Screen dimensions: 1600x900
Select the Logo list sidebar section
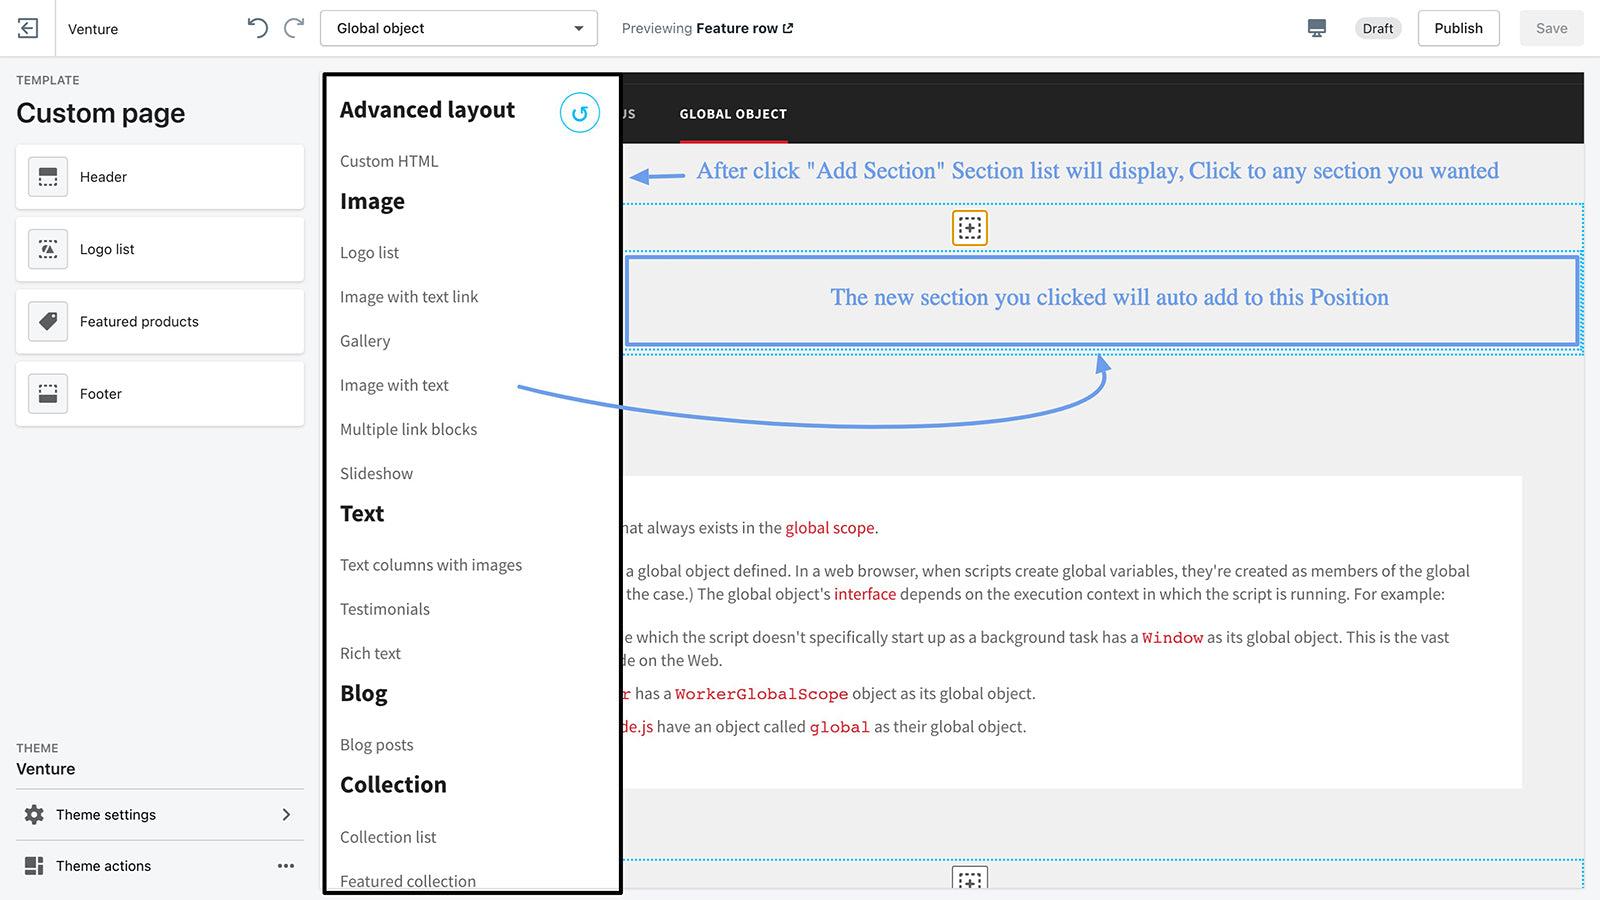click(160, 249)
